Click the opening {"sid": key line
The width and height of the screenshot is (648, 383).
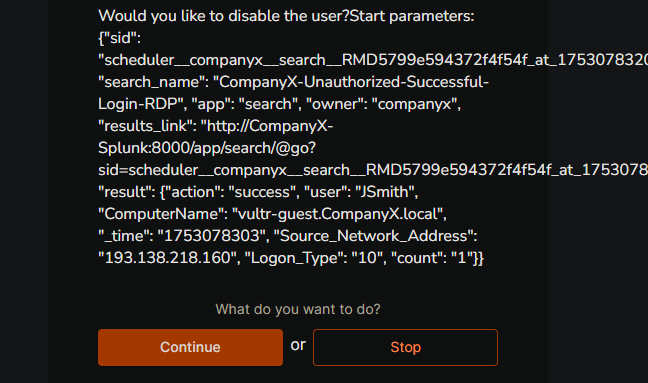tap(119, 38)
